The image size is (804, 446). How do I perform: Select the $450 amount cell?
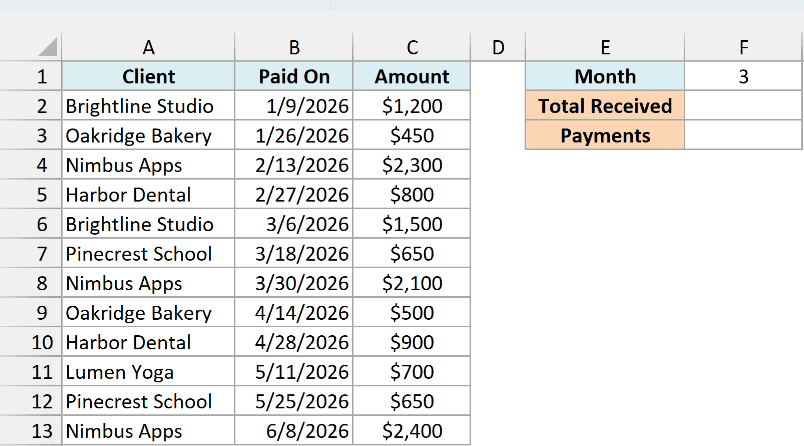(x=412, y=135)
